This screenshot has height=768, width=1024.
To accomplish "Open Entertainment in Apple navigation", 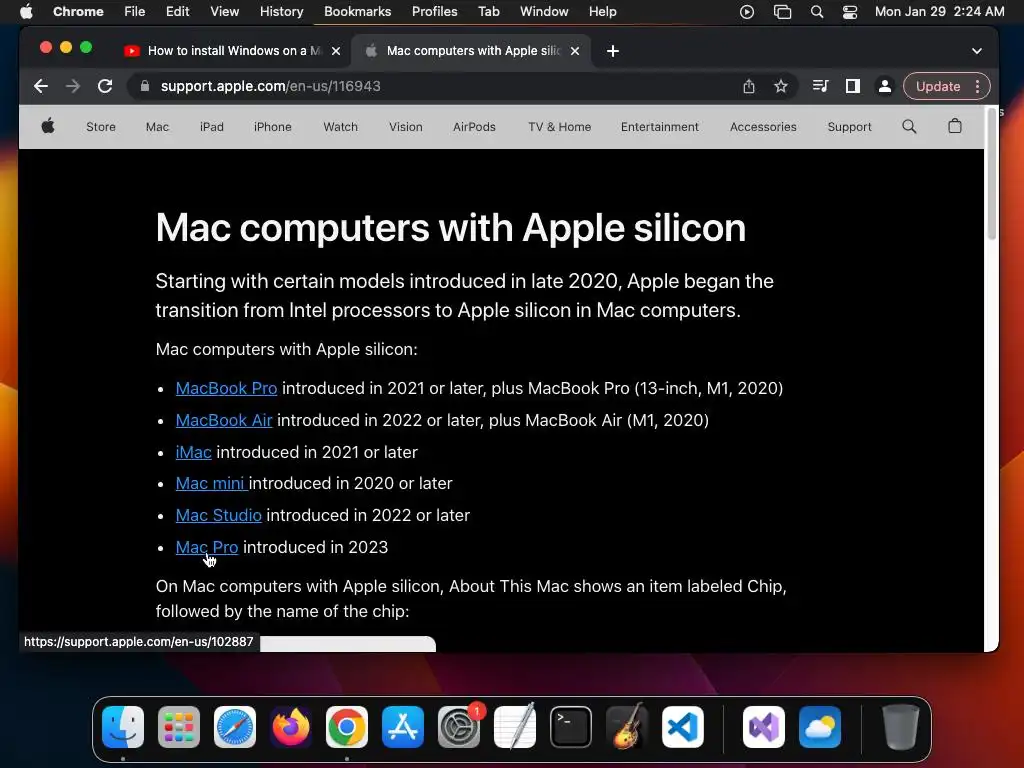I will click(660, 127).
